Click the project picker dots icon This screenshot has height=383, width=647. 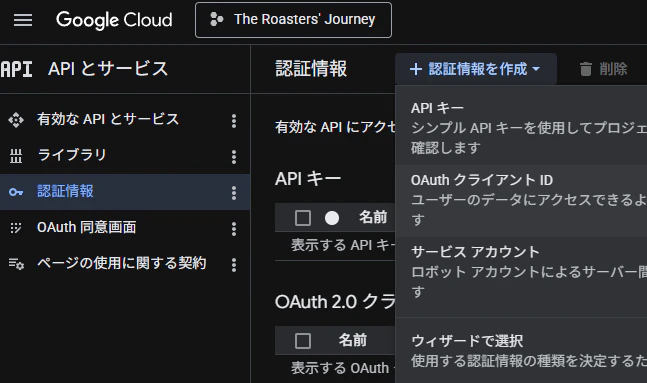click(216, 19)
